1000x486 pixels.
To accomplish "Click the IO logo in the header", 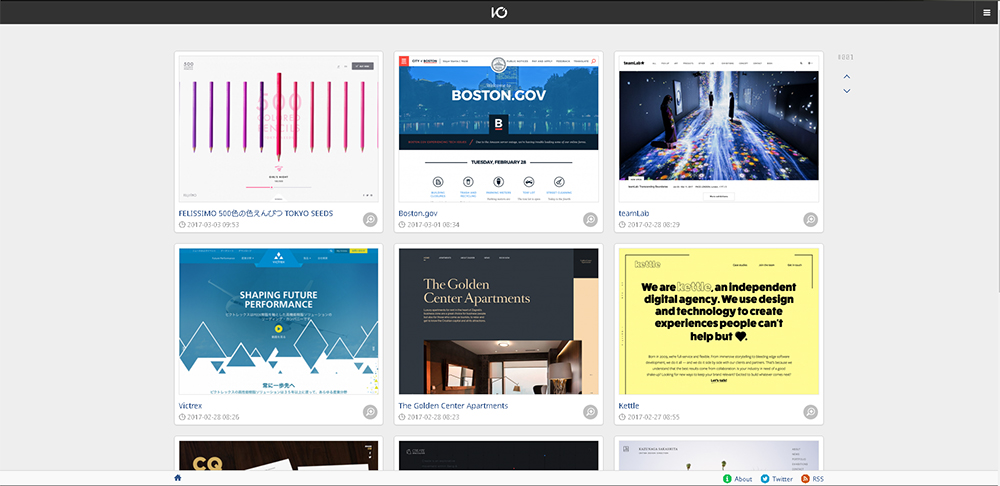I will point(500,12).
